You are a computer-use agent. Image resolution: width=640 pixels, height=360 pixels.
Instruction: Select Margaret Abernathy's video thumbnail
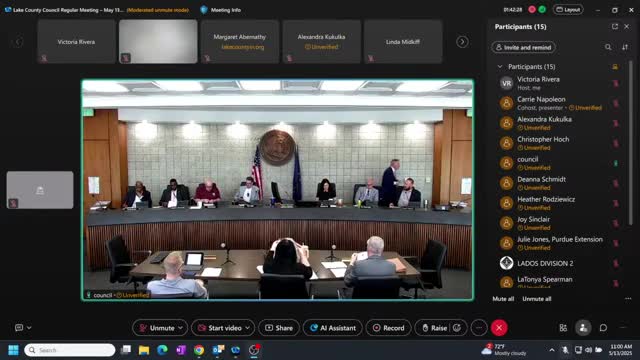click(240, 42)
